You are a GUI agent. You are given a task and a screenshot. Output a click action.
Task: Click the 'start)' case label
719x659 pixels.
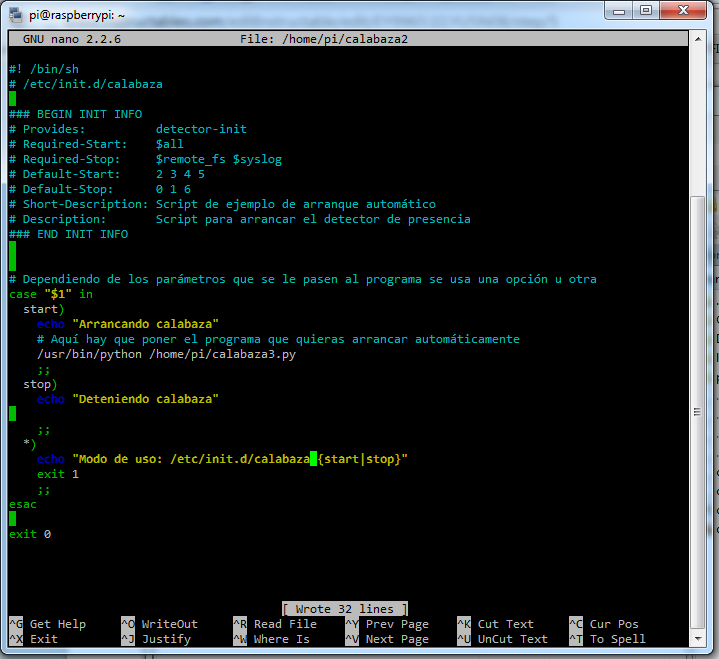pyautogui.click(x=44, y=310)
